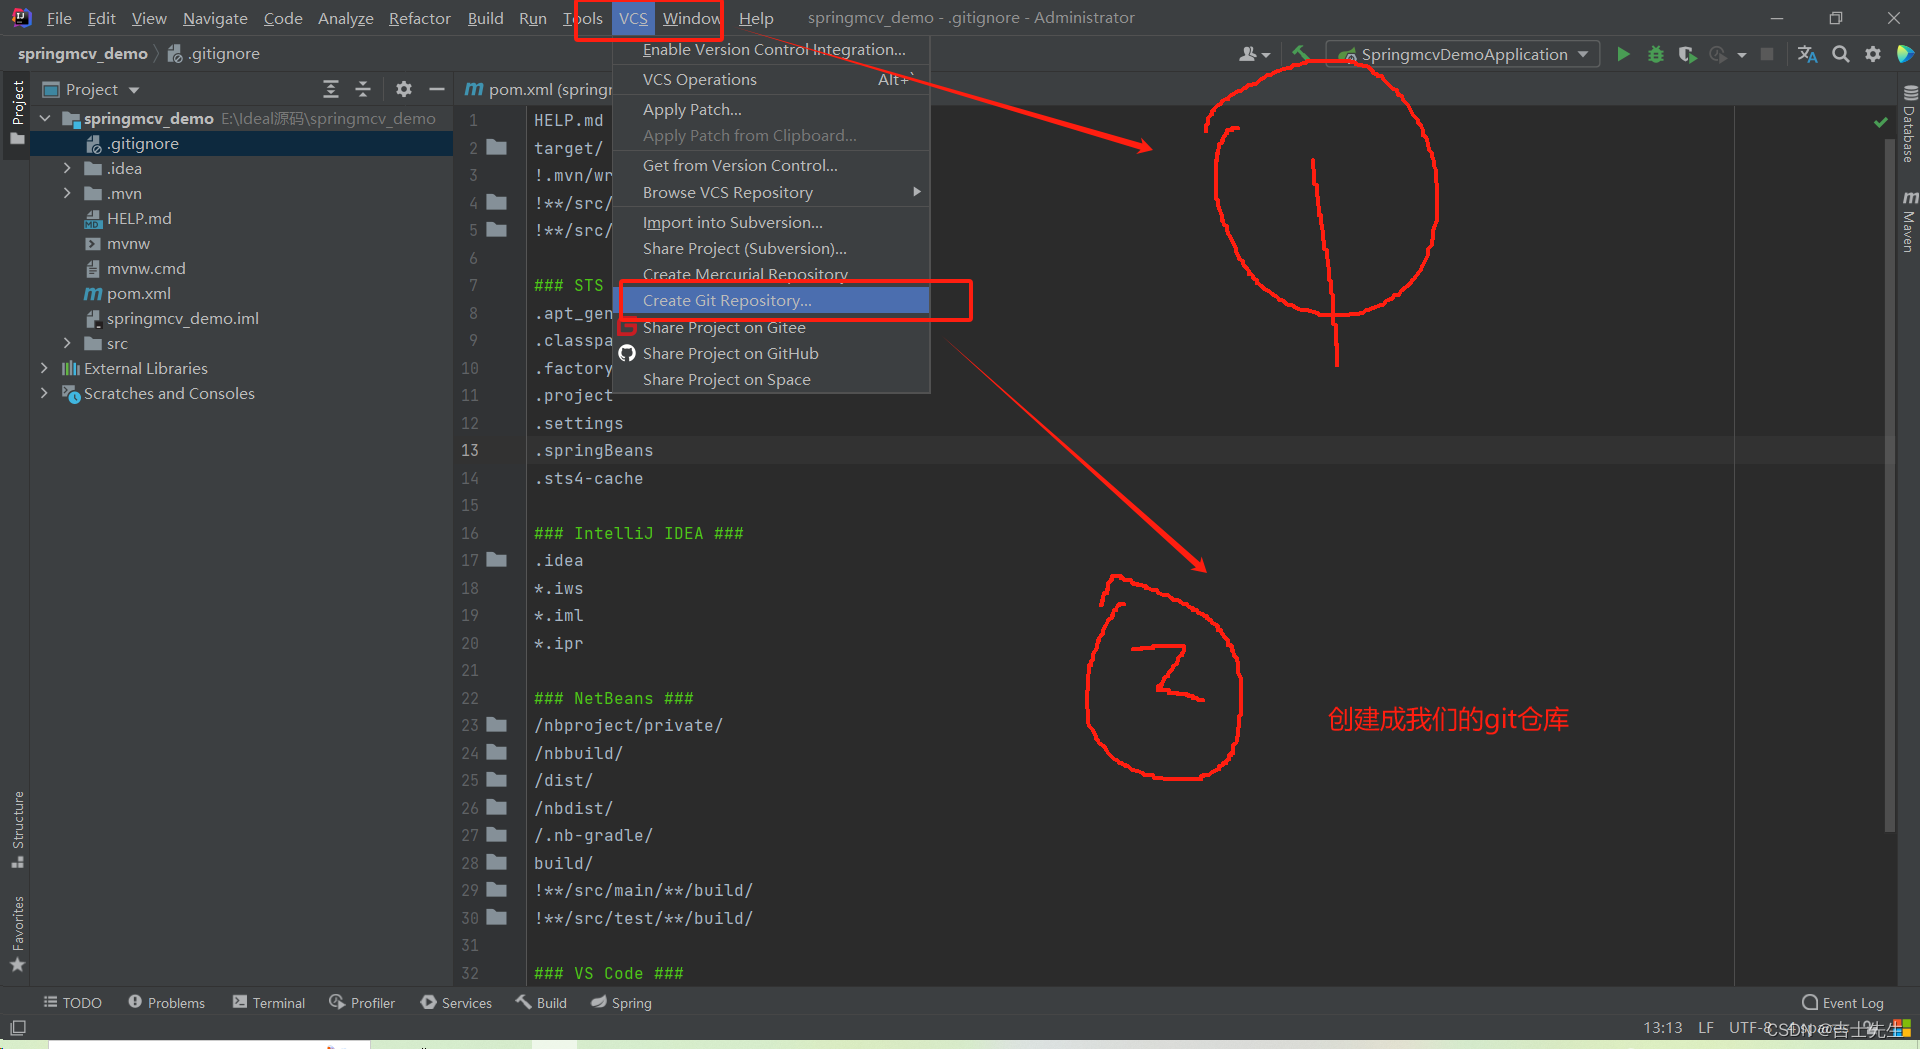Open the Help menu
This screenshot has width=1920, height=1049.
pyautogui.click(x=756, y=18)
